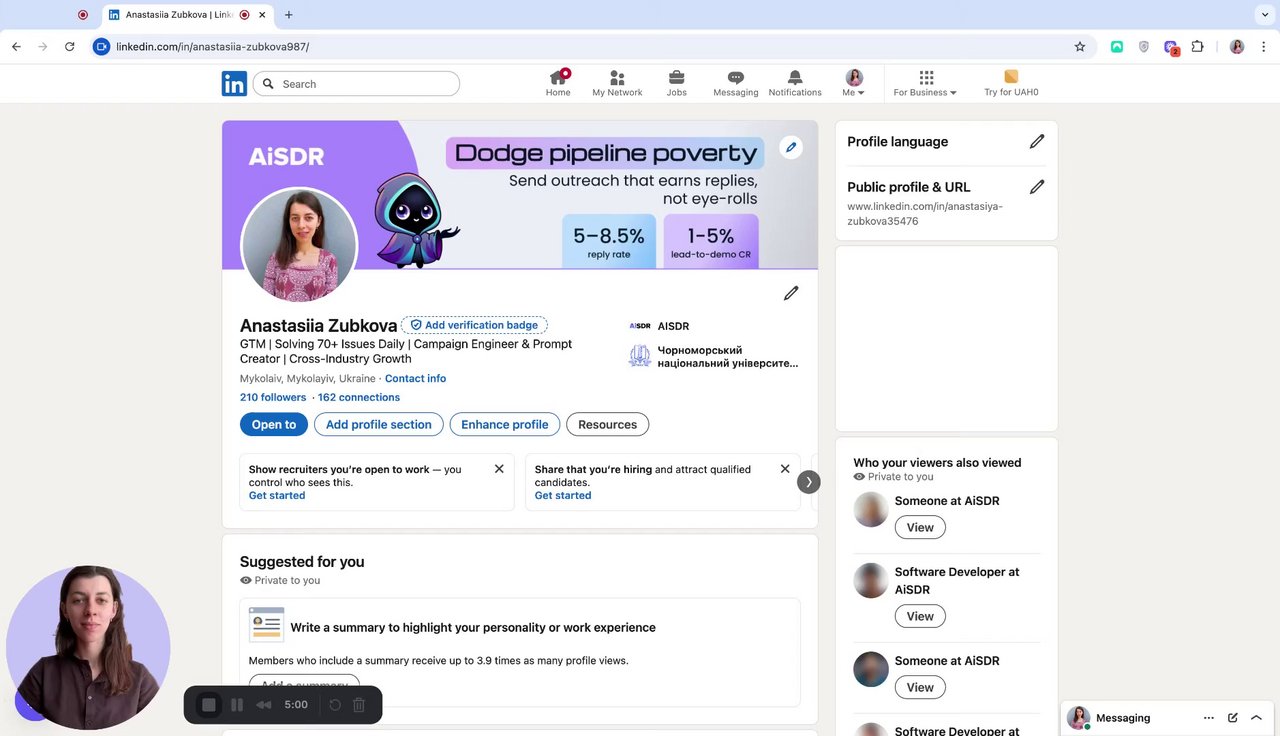Edit the profile banner image

tap(791, 147)
